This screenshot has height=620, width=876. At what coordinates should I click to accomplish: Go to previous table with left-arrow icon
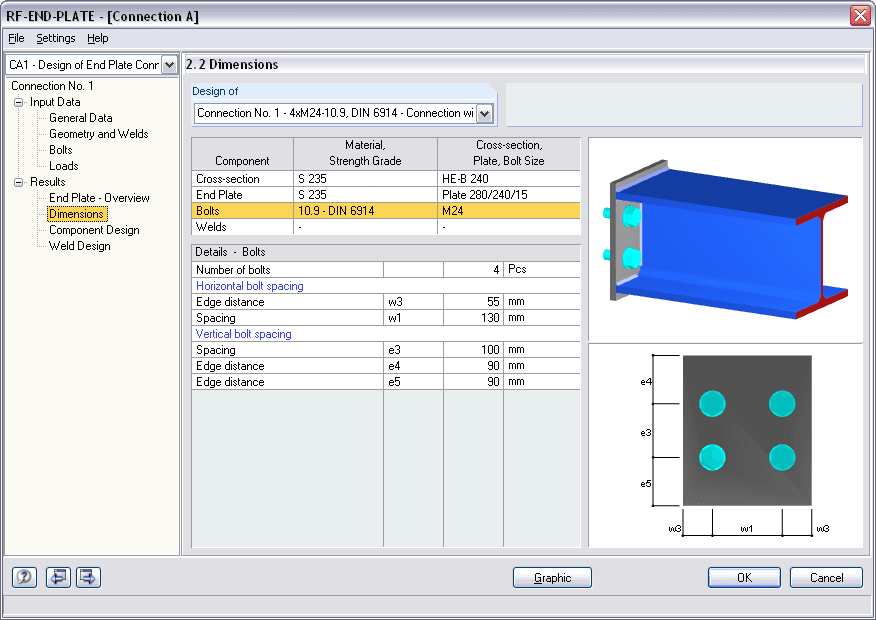click(x=58, y=577)
